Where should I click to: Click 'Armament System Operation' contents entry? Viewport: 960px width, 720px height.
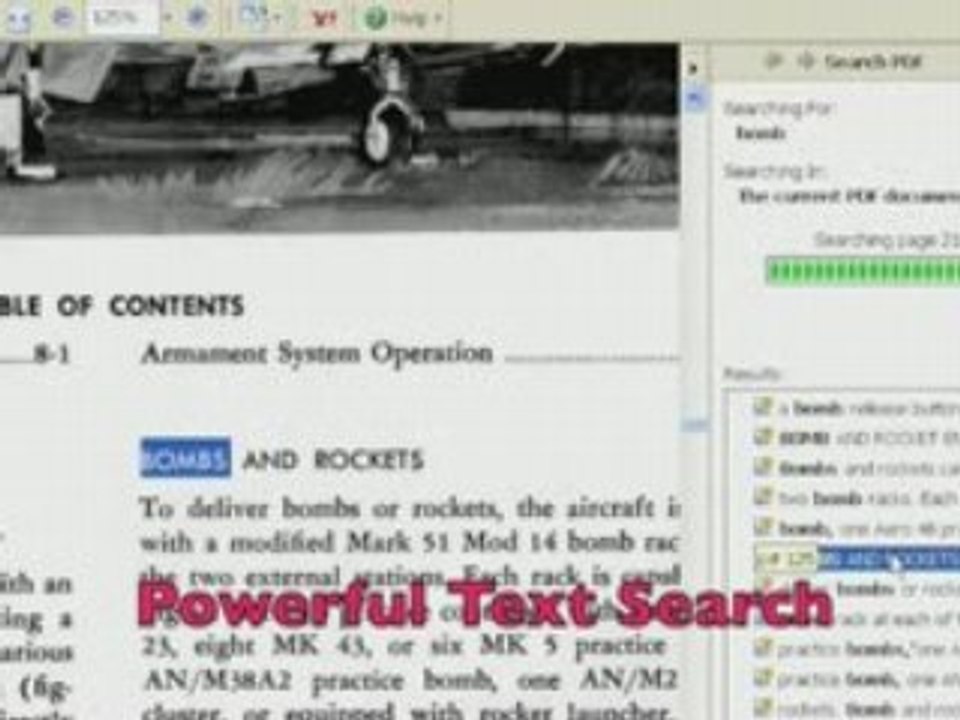317,353
